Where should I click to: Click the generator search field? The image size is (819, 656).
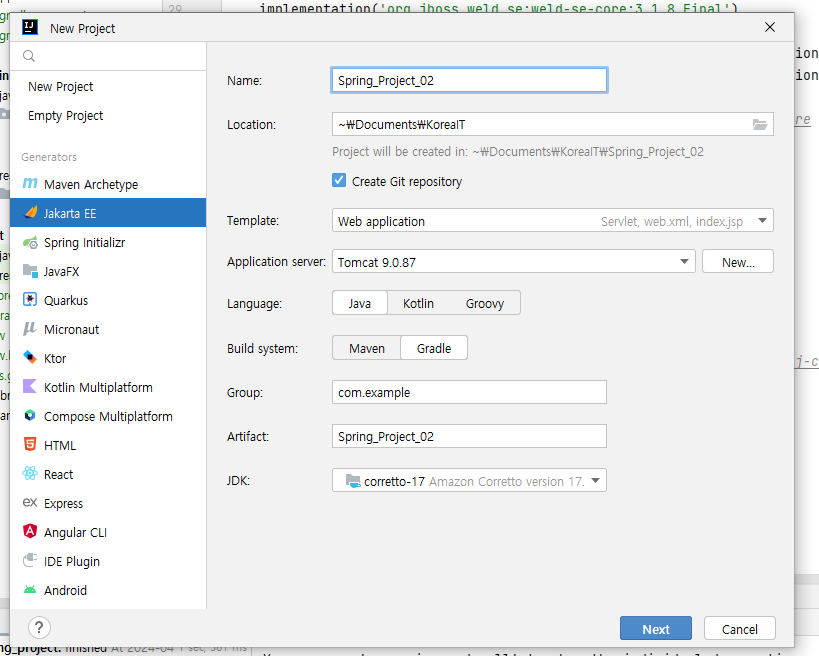coord(108,56)
